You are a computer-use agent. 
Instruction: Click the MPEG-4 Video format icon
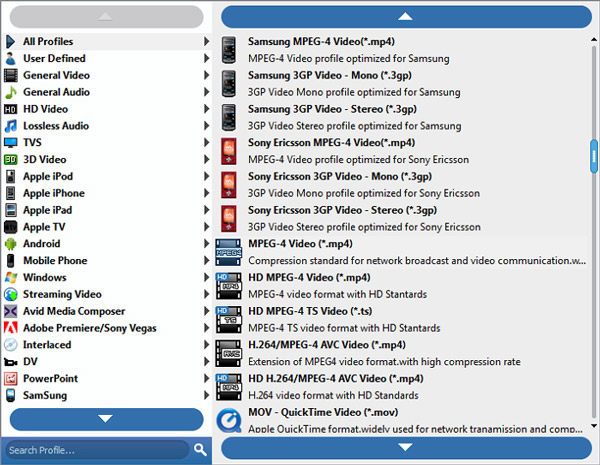(228, 252)
